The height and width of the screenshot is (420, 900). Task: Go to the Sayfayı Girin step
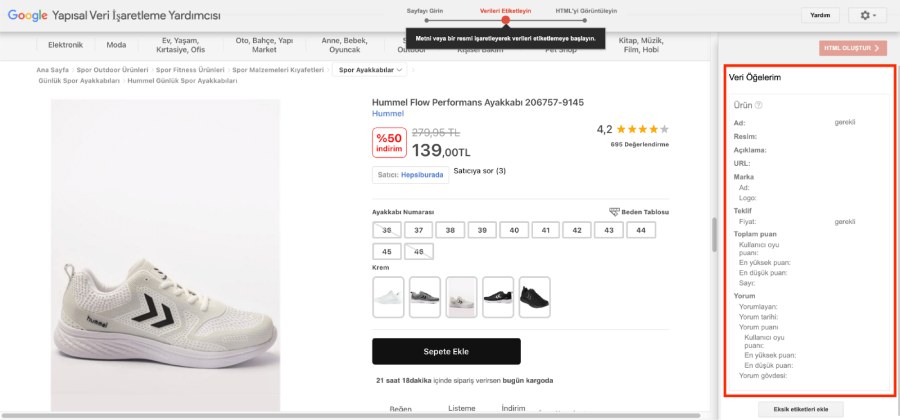coord(424,10)
